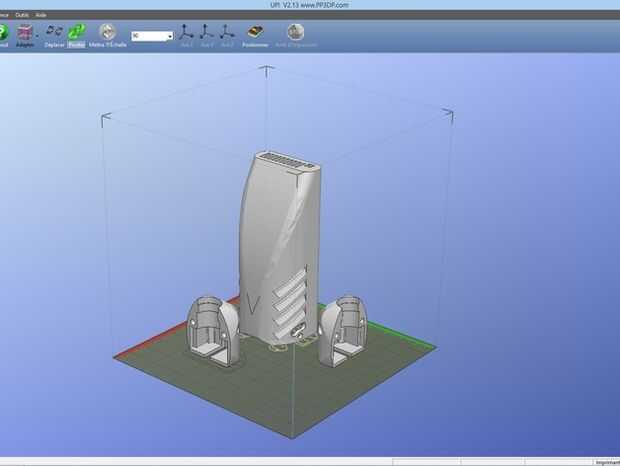Click the green question mark icon
620x466 pixels.
click(x=3, y=32)
